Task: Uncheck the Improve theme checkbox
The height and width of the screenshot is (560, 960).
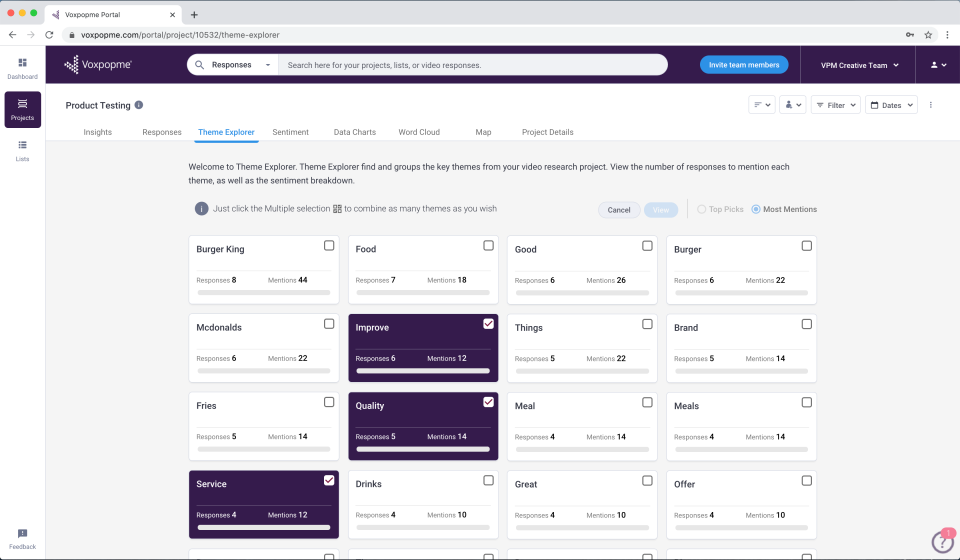Action: tap(488, 324)
